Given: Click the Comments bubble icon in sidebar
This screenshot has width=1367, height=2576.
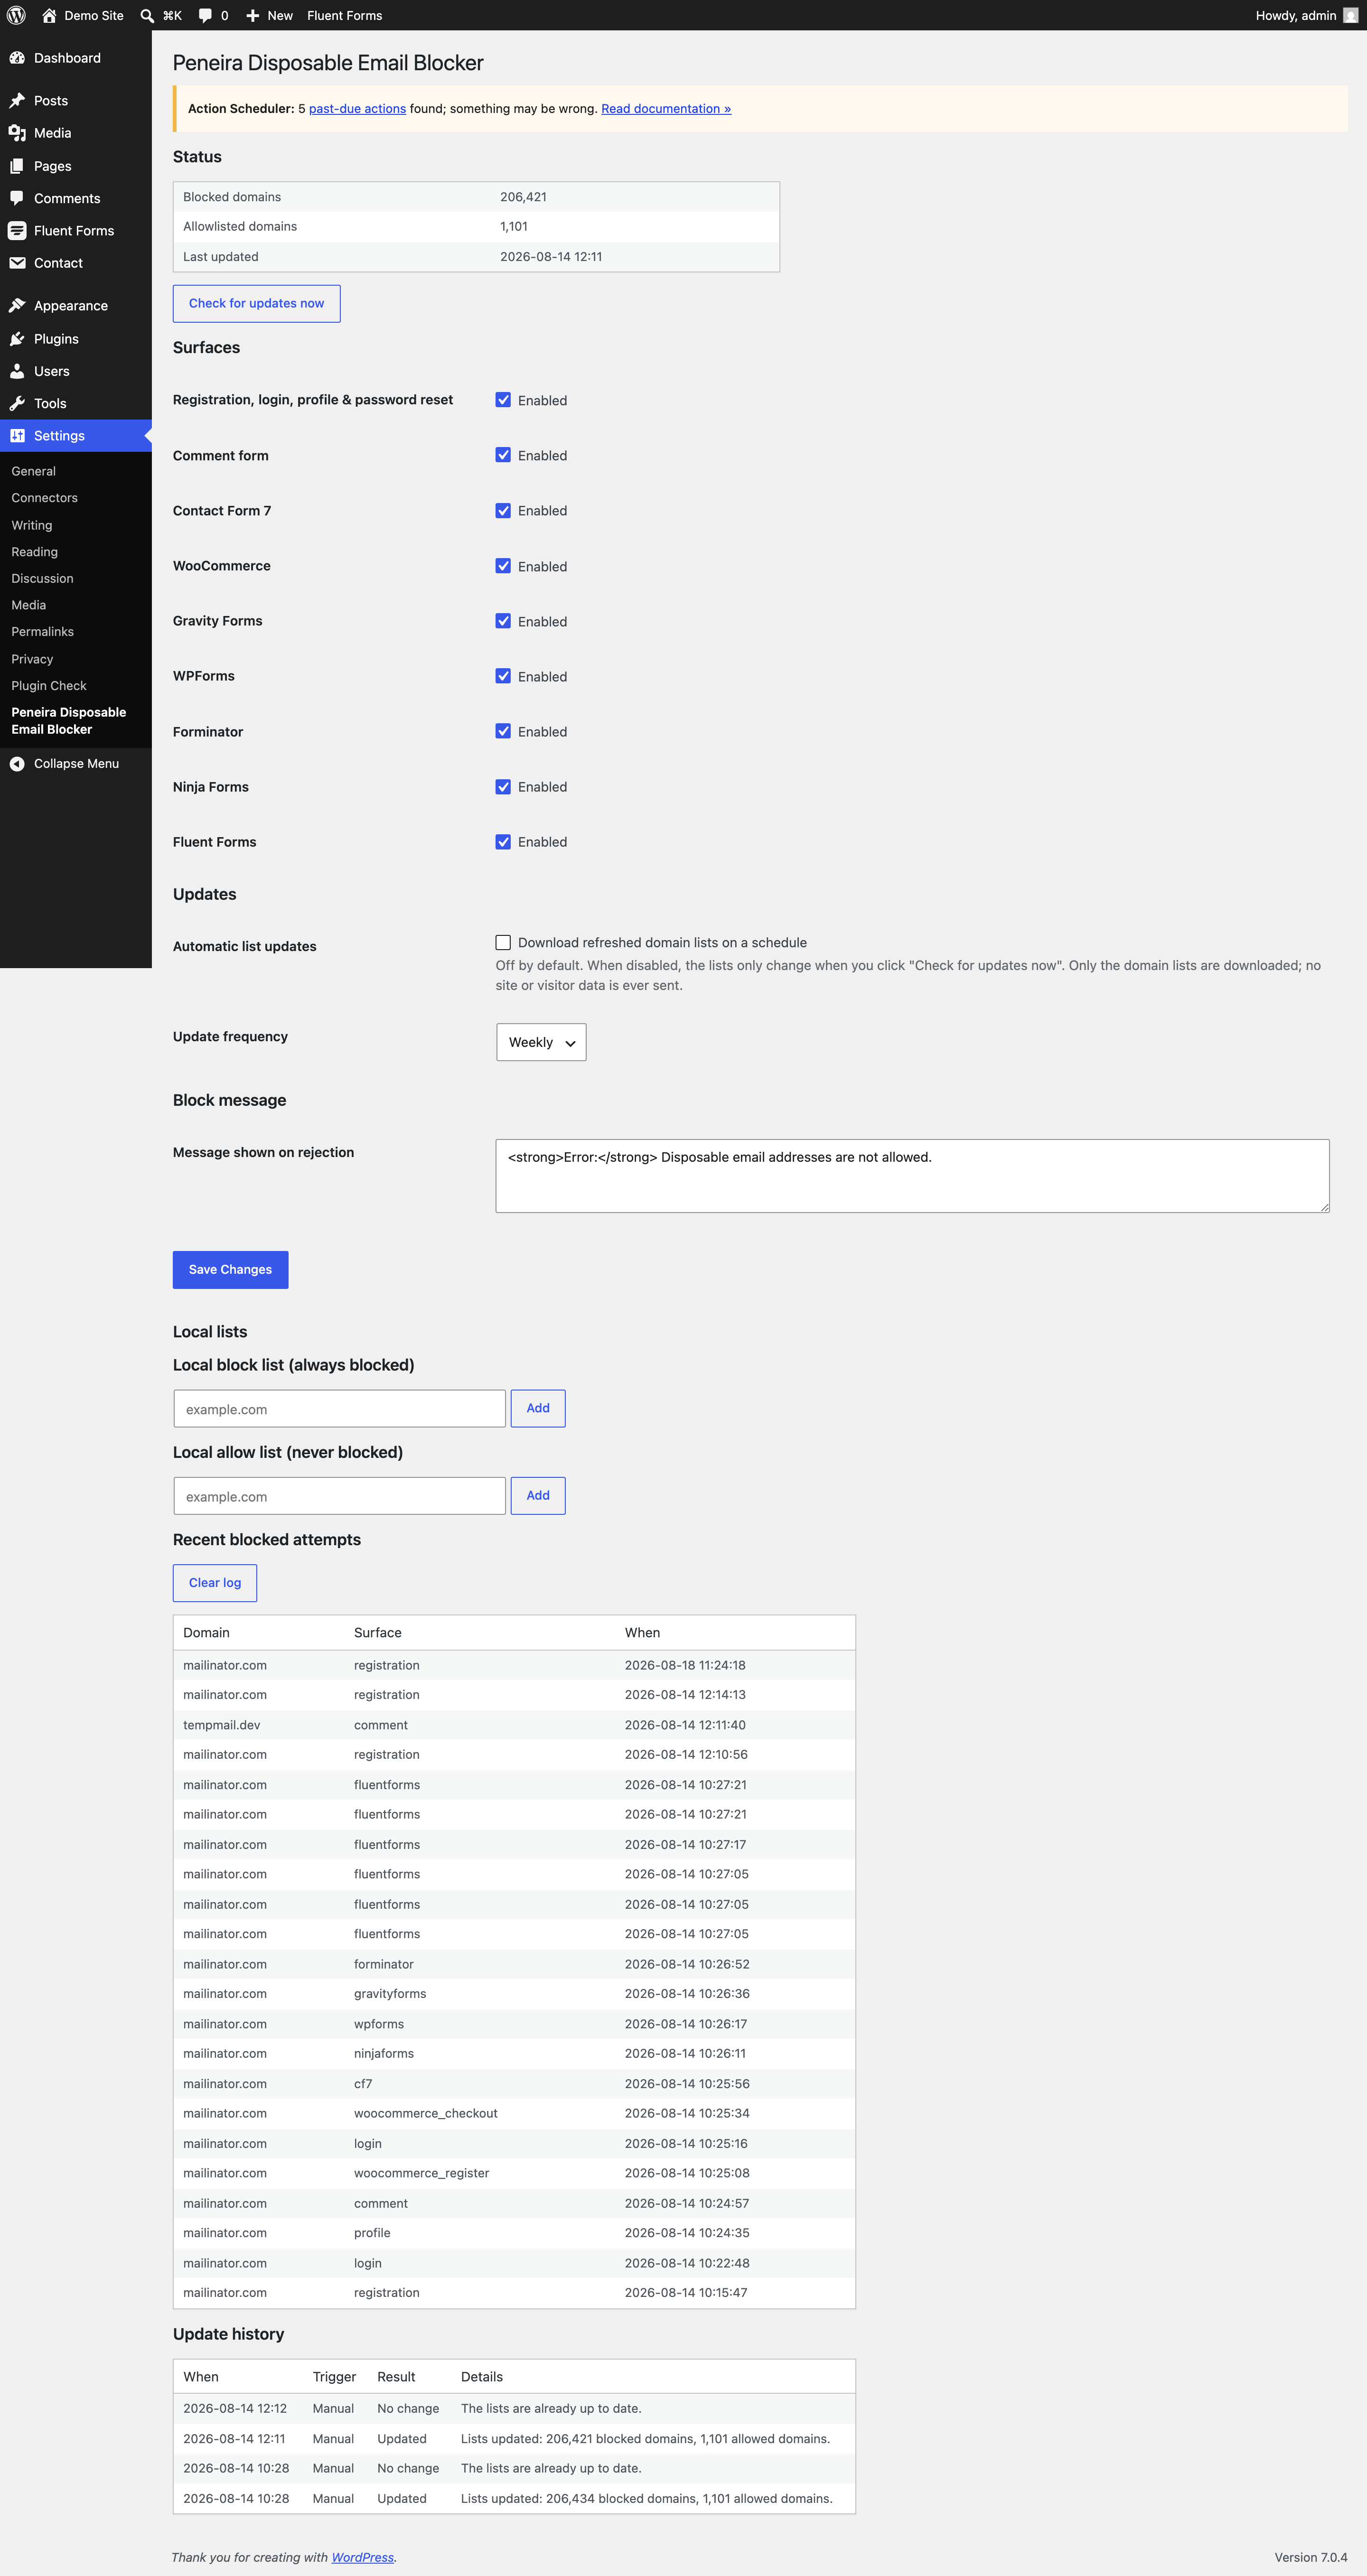Looking at the screenshot, I should pyautogui.click(x=17, y=198).
